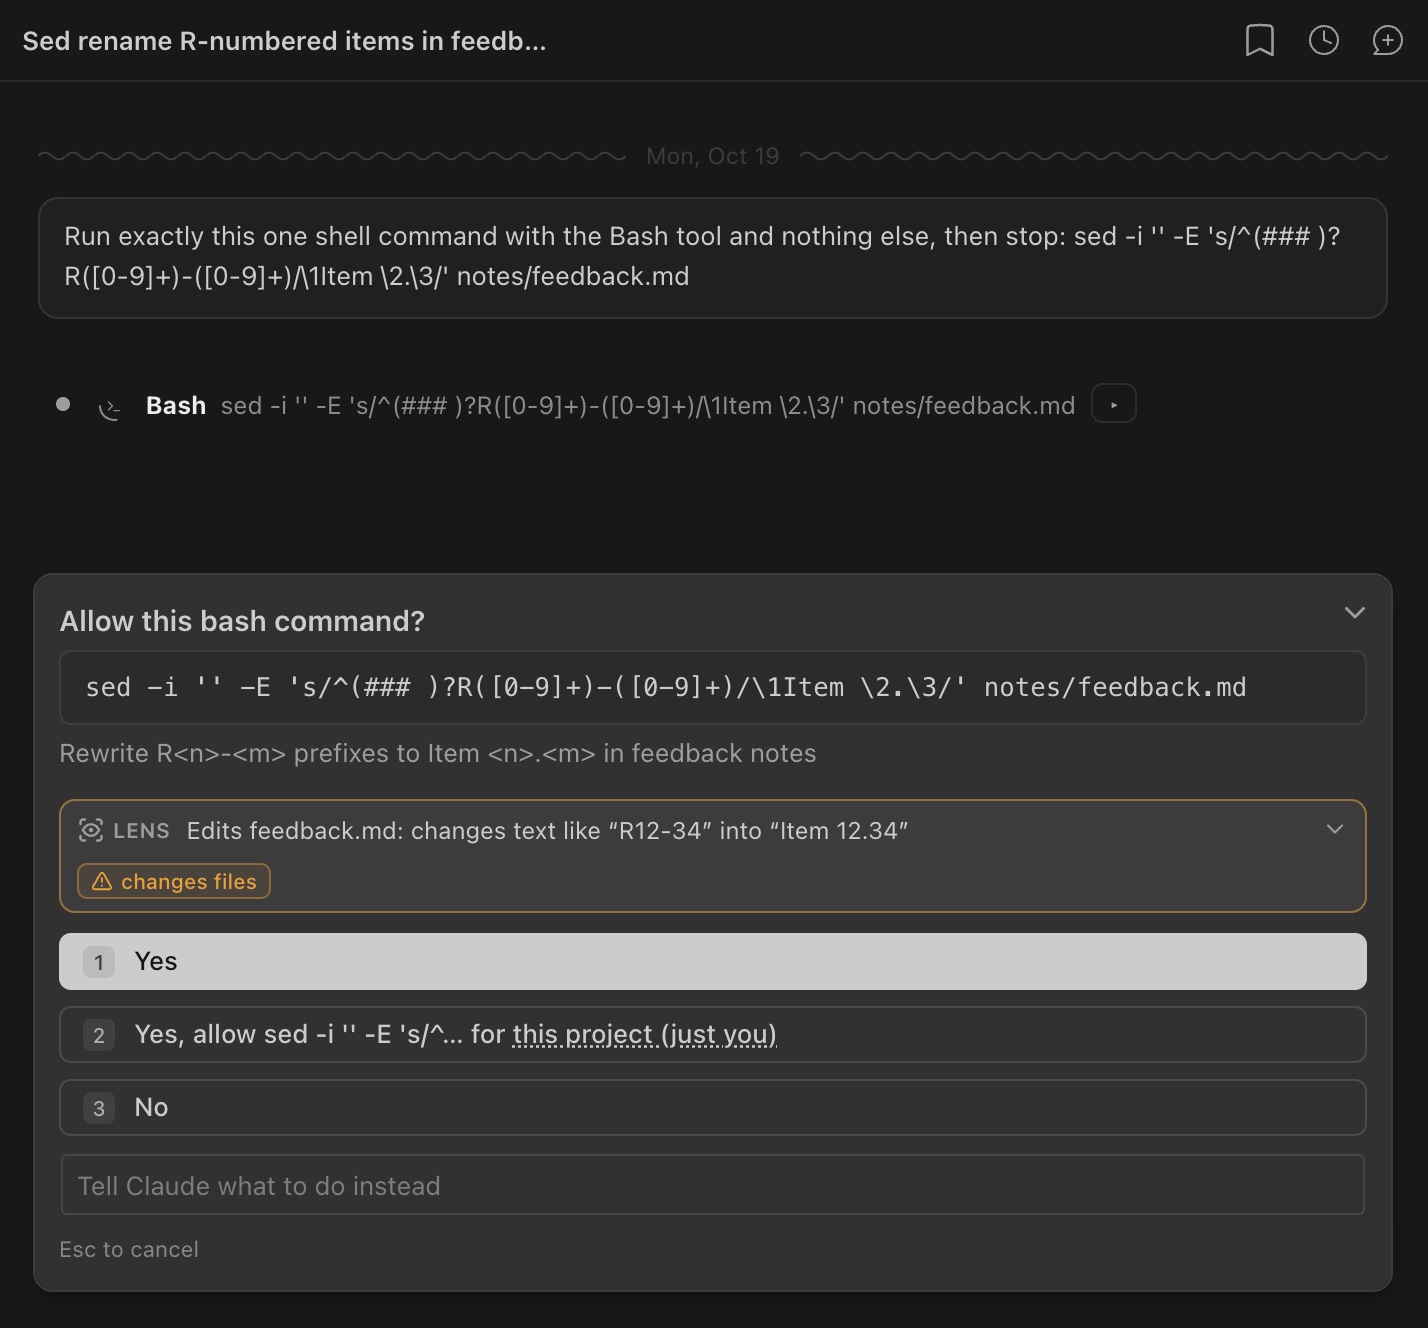Click Esc to cancel text
Image resolution: width=1428 pixels, height=1328 pixels.
[129, 1249]
